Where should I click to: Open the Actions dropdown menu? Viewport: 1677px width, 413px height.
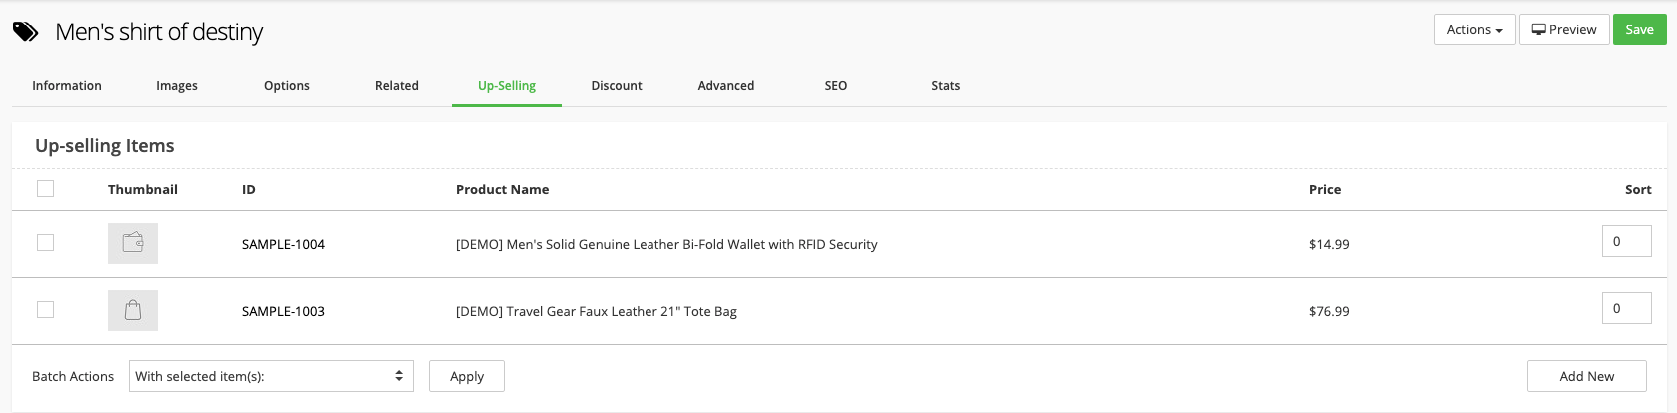pos(1474,30)
